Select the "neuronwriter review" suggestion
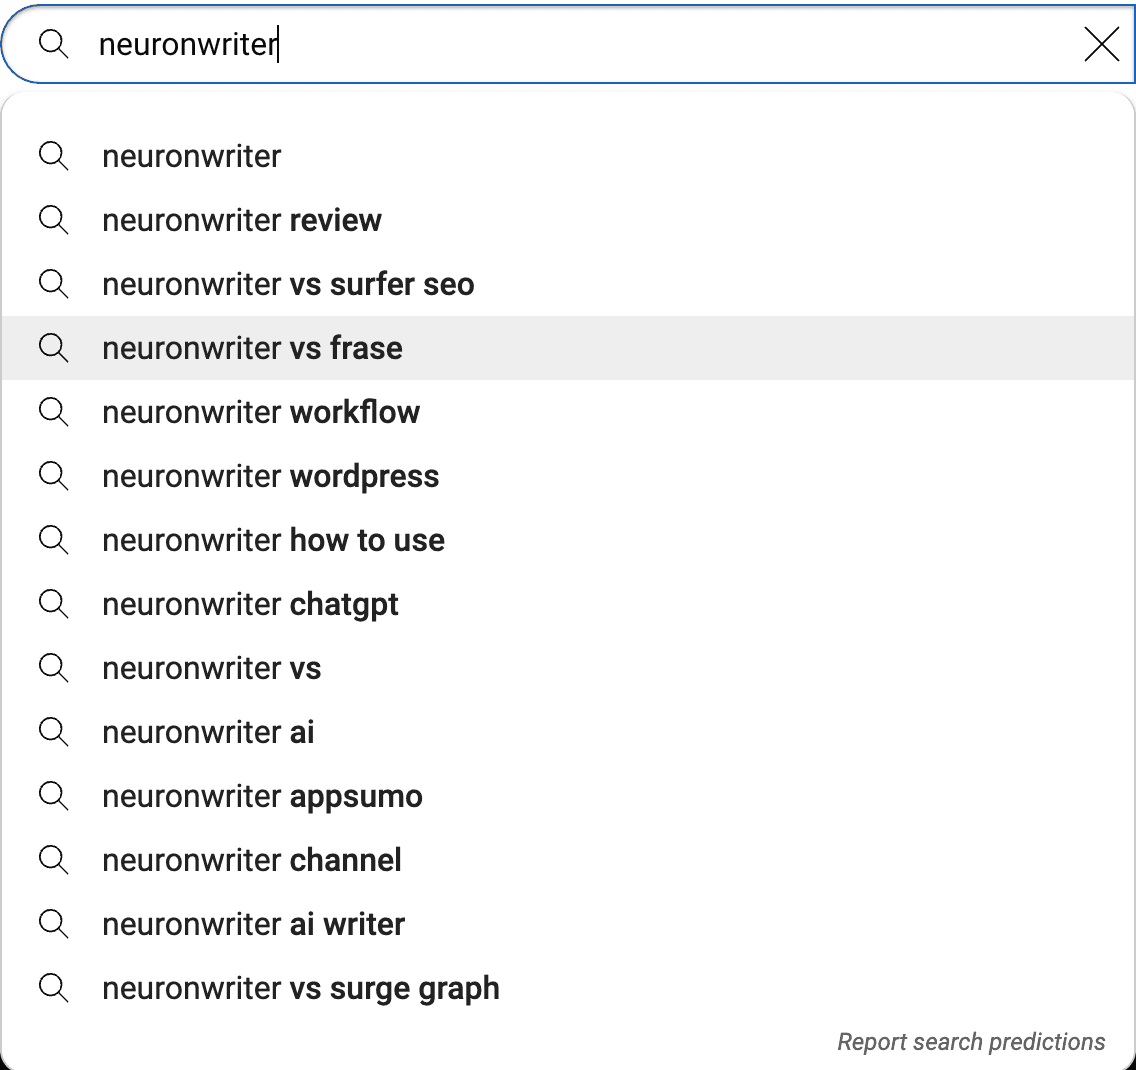This screenshot has width=1136, height=1070. click(x=241, y=220)
